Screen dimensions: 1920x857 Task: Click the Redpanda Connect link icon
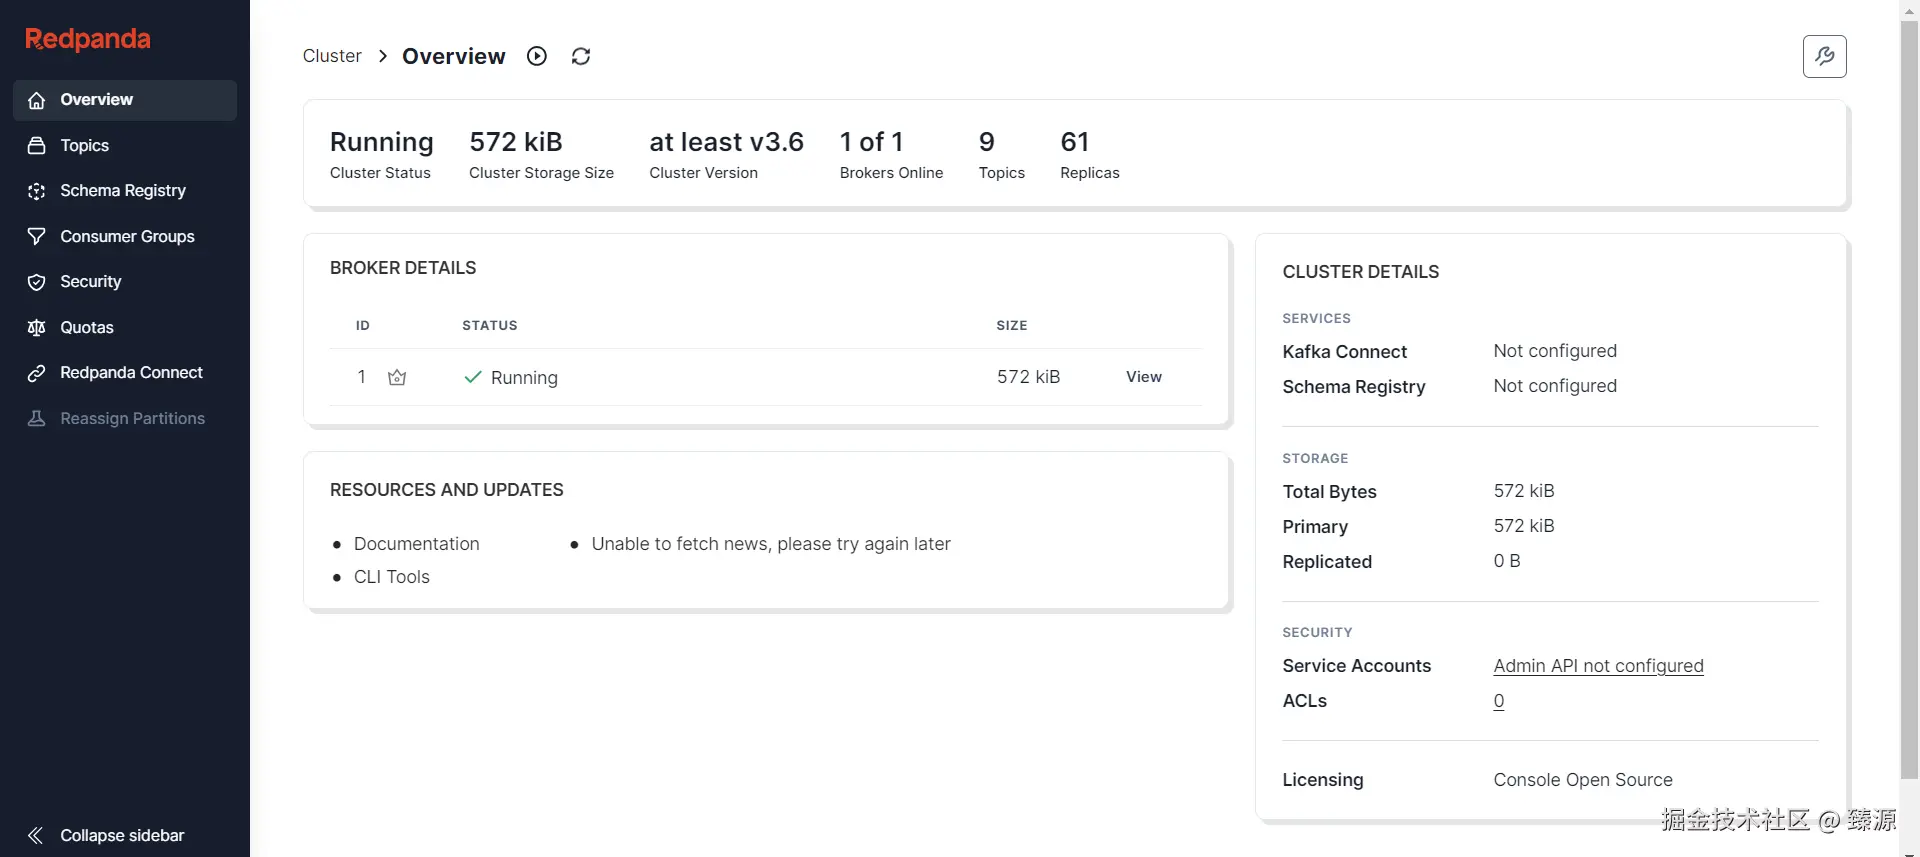click(x=37, y=373)
